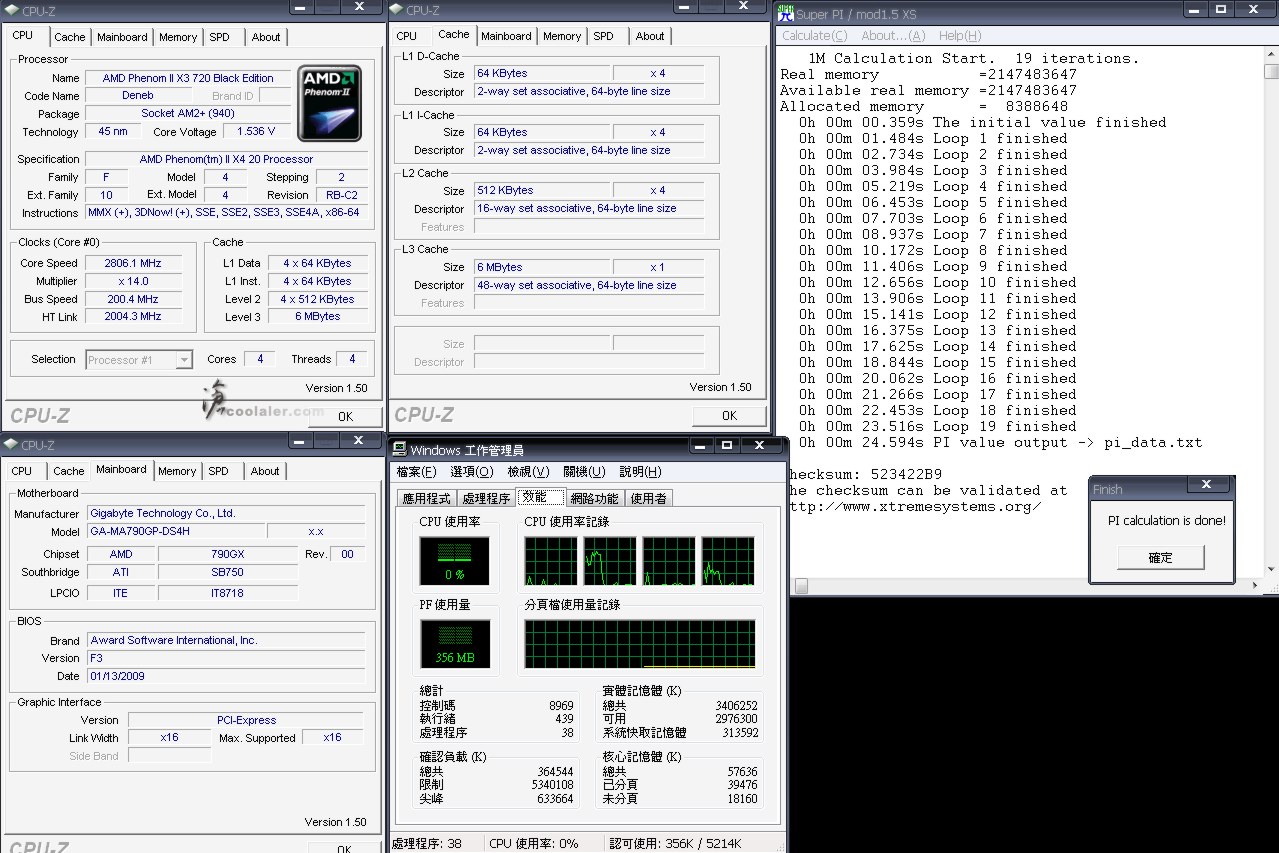Select CPU tab in the cache-info CPU-Z window
The image size is (1279, 853).
pyautogui.click(x=406, y=36)
